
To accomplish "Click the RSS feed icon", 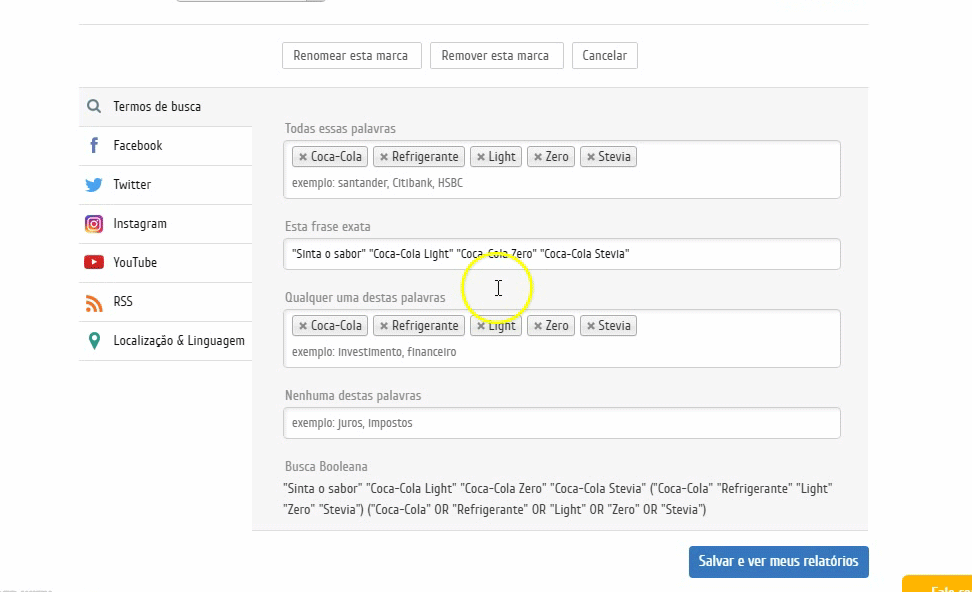I will coord(94,302).
